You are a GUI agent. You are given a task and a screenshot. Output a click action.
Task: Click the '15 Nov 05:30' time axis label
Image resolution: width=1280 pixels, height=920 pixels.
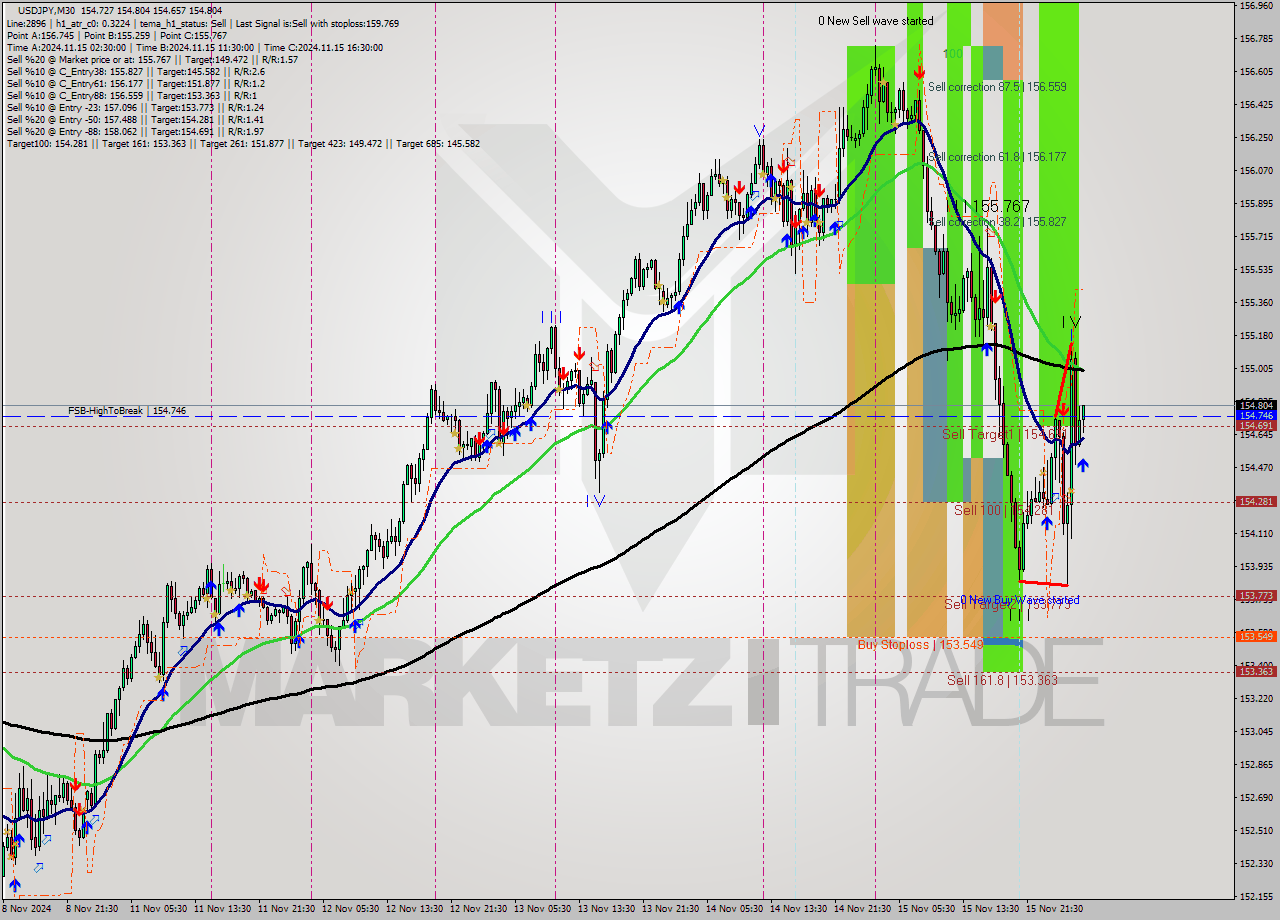(924, 909)
